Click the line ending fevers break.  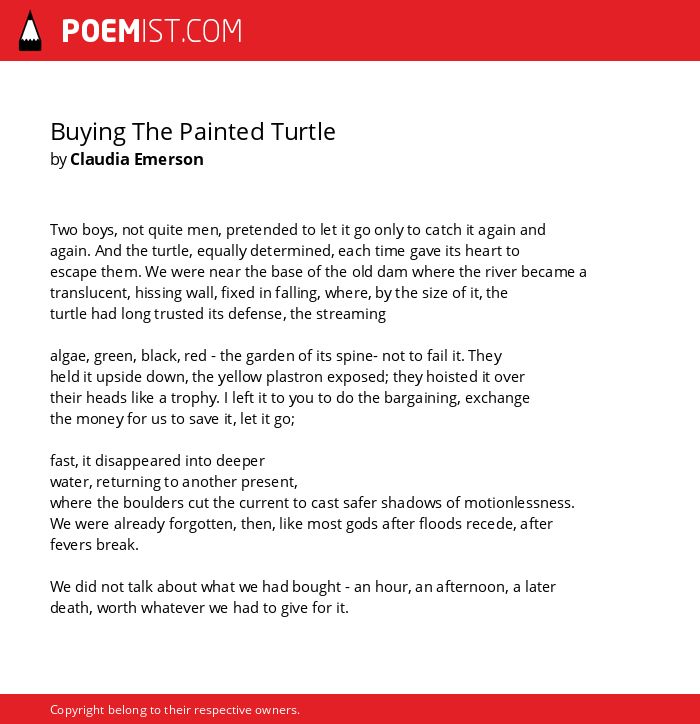pos(94,545)
